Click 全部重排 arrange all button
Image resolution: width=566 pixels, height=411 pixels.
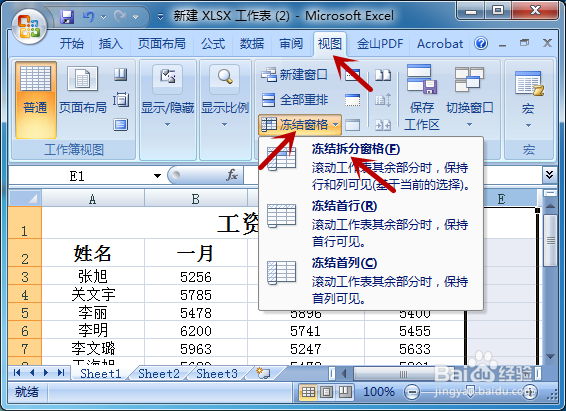294,100
